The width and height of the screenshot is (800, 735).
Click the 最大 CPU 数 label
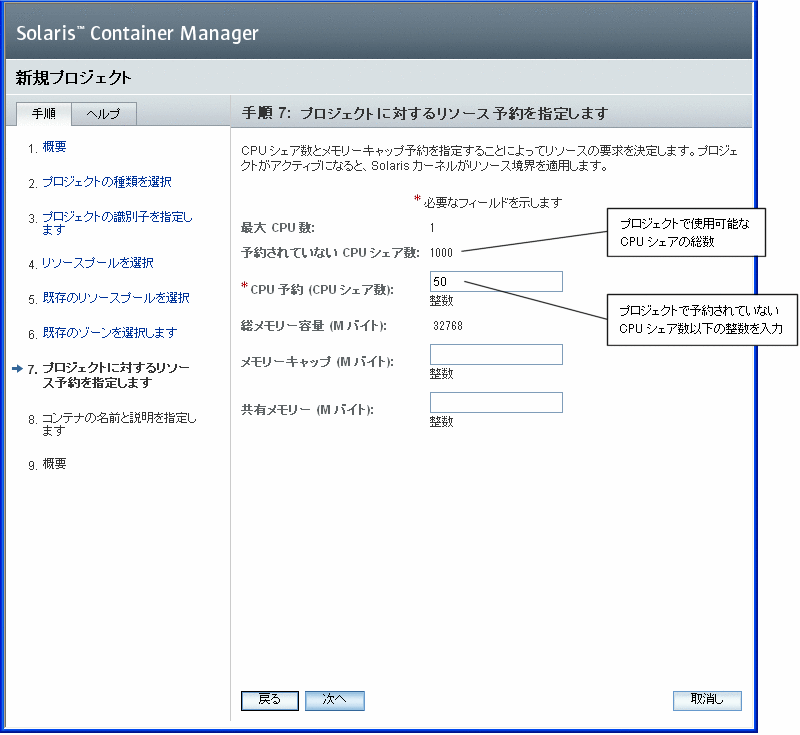click(278, 227)
